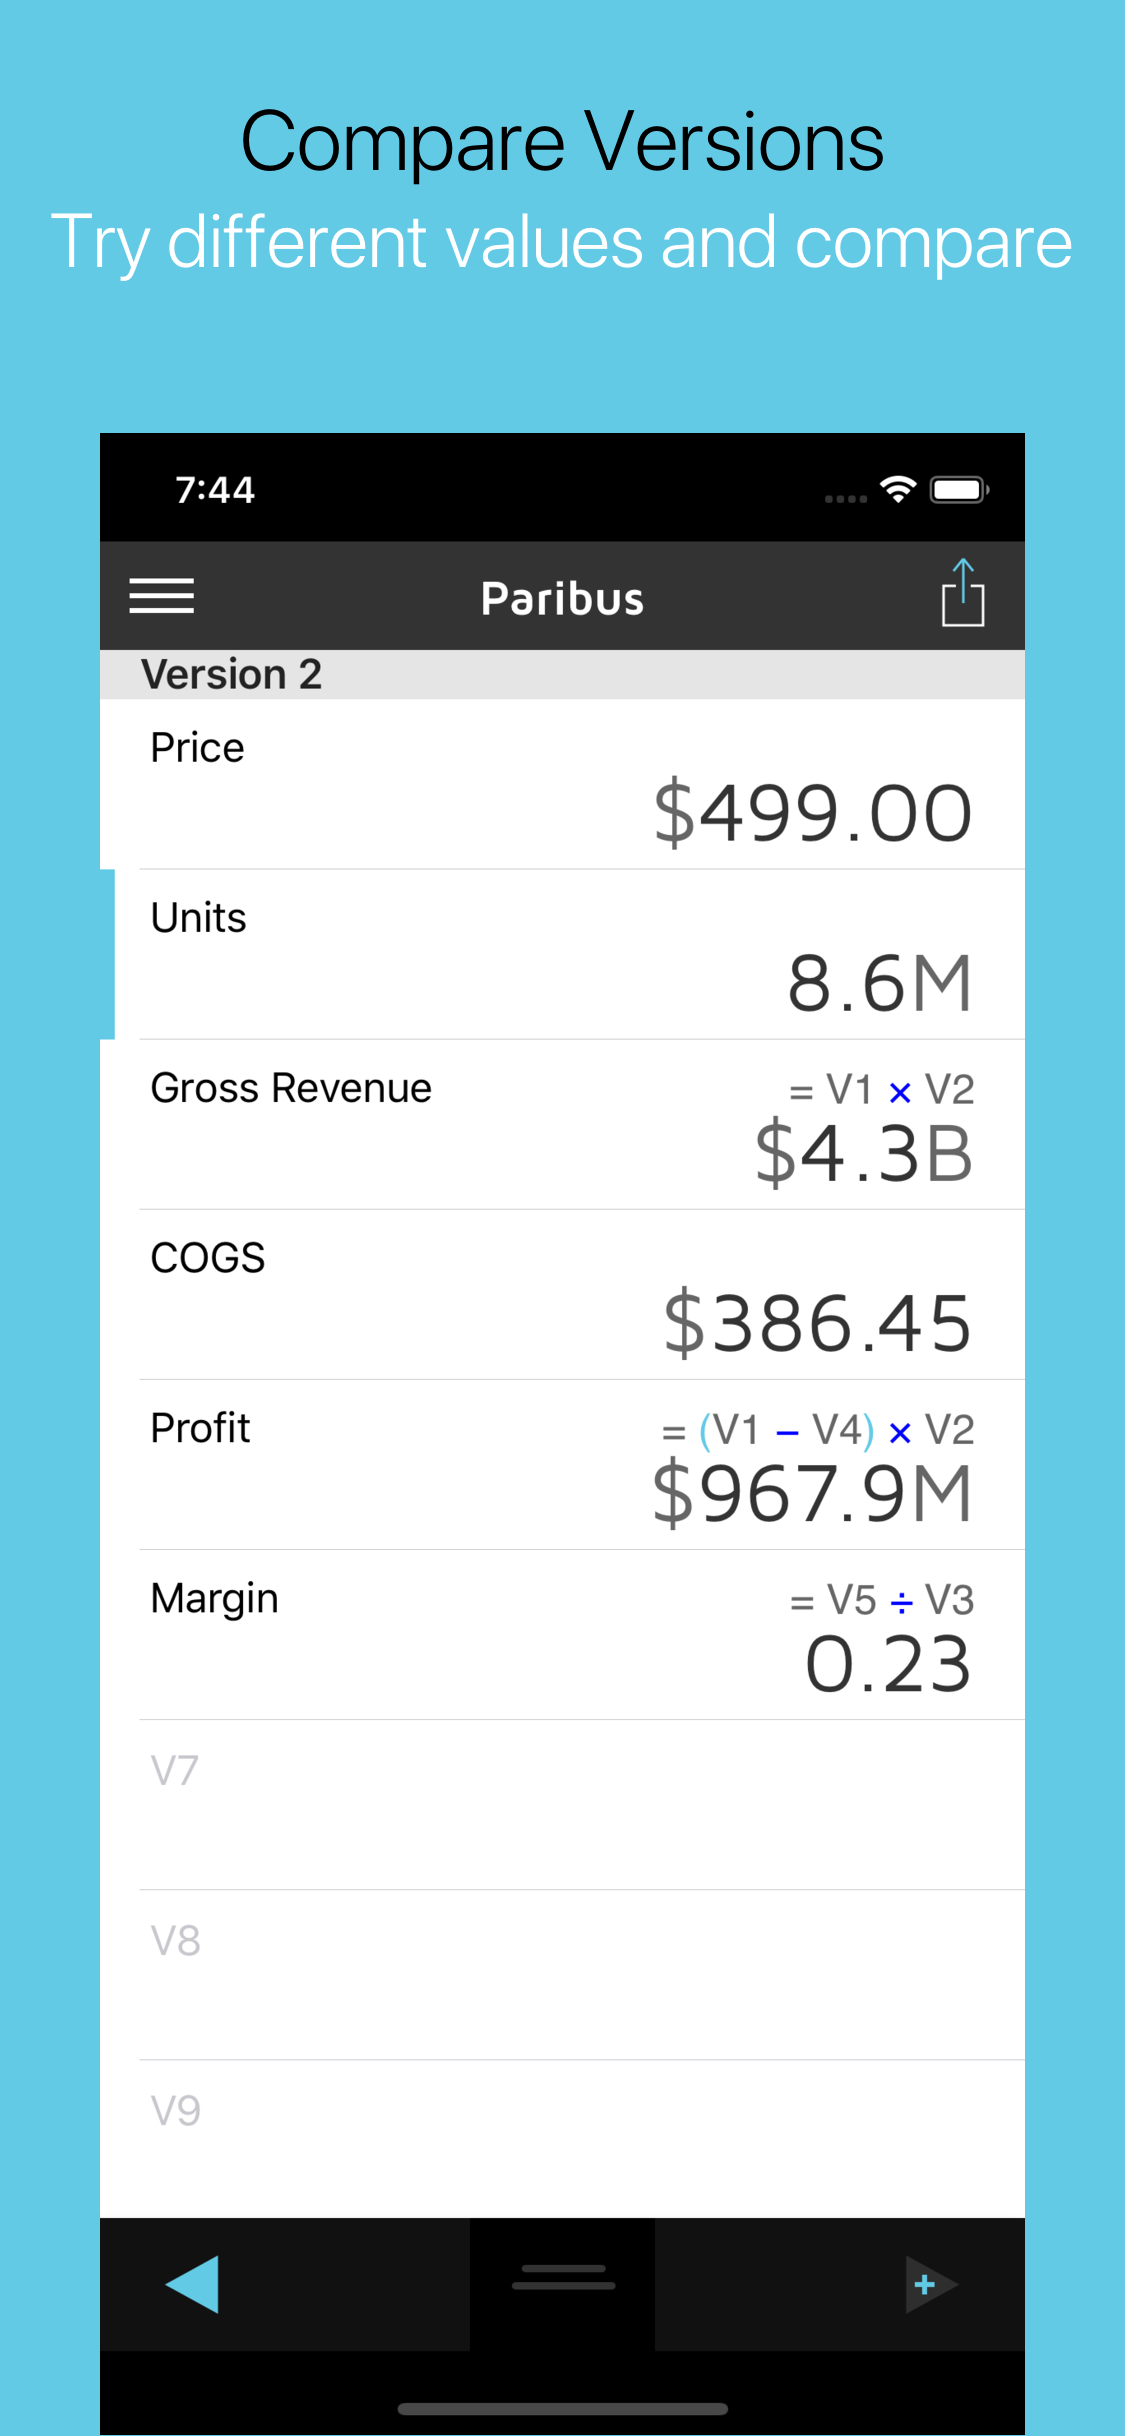The height and width of the screenshot is (2436, 1125).
Task: Edit the Price value $499.00
Action: [812, 813]
